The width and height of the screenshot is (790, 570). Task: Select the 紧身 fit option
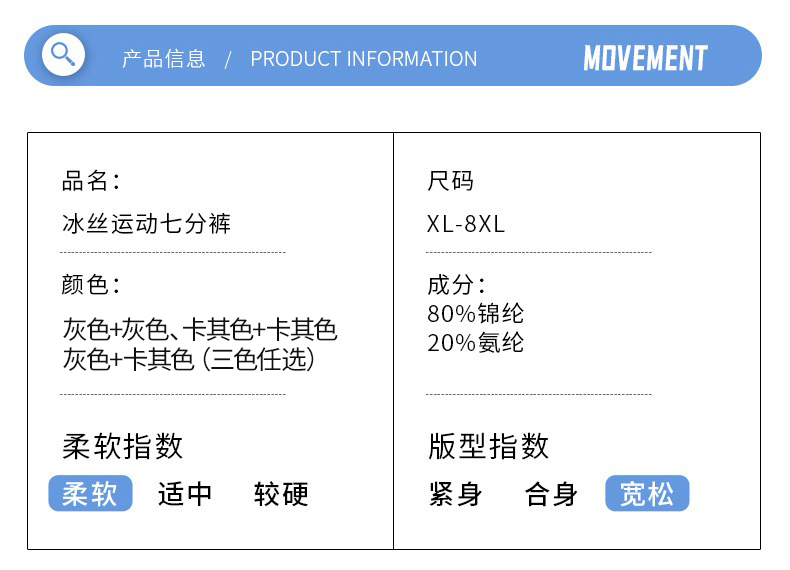pos(455,494)
